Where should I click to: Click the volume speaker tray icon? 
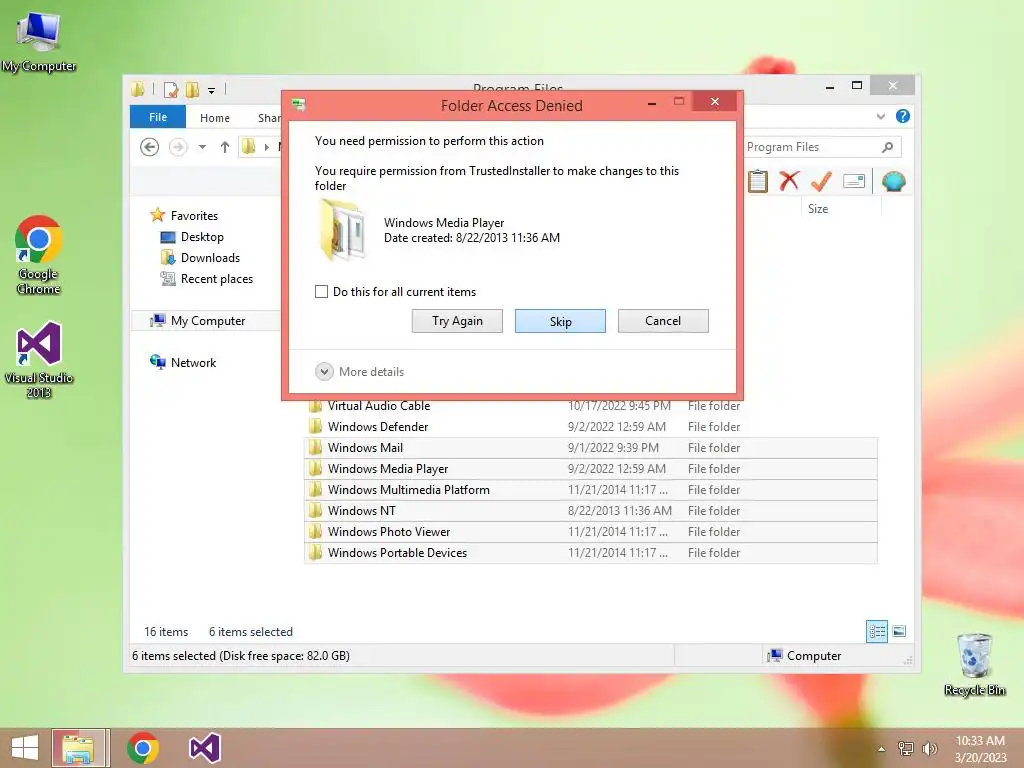click(929, 748)
